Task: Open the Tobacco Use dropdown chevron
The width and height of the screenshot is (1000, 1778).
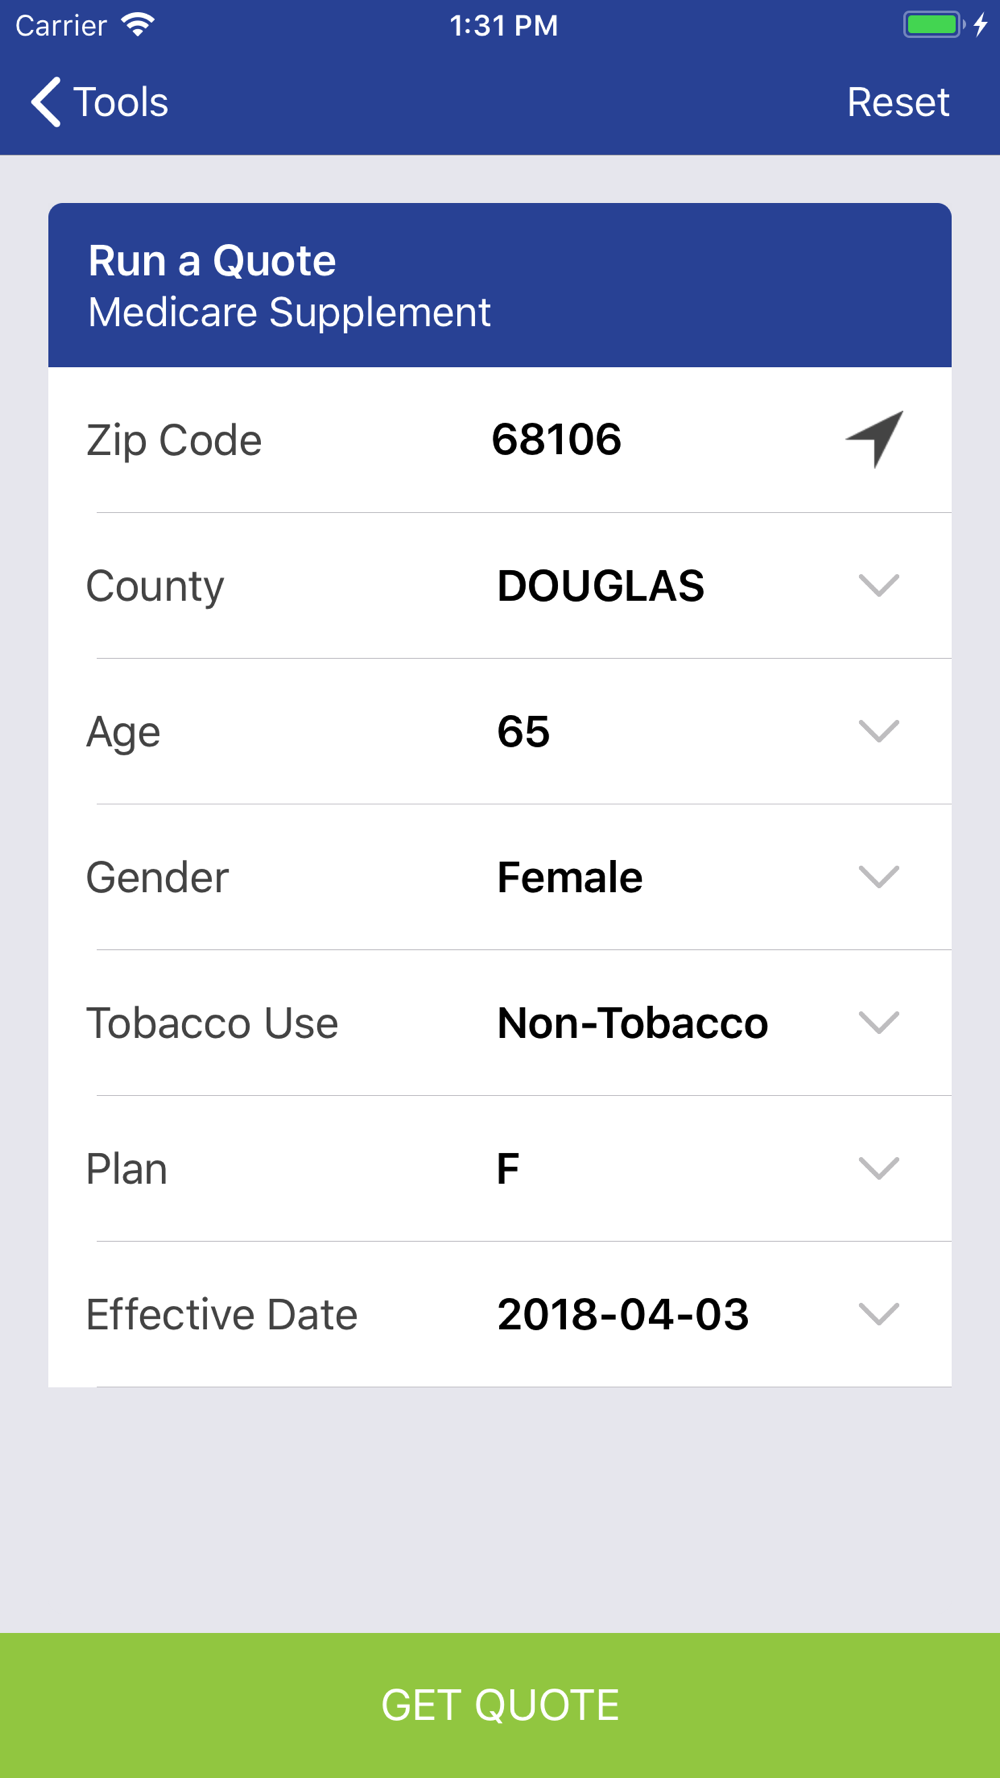Action: (x=878, y=1023)
